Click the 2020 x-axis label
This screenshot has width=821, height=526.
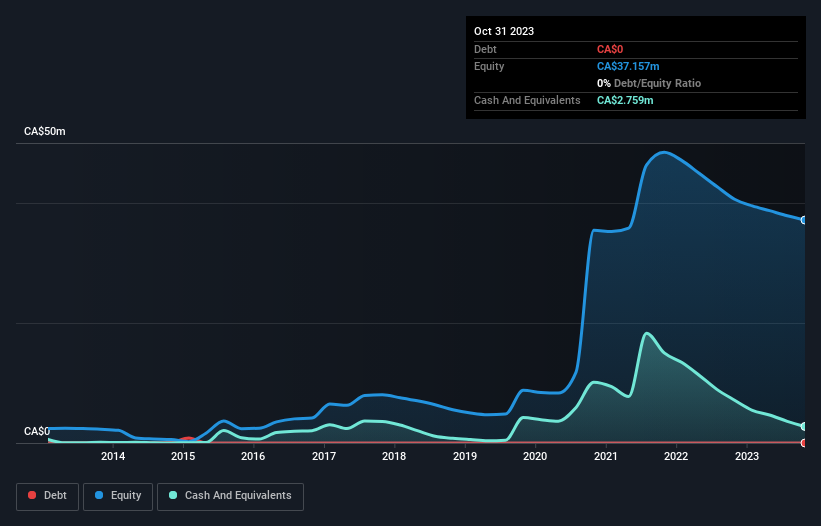[x=535, y=456]
